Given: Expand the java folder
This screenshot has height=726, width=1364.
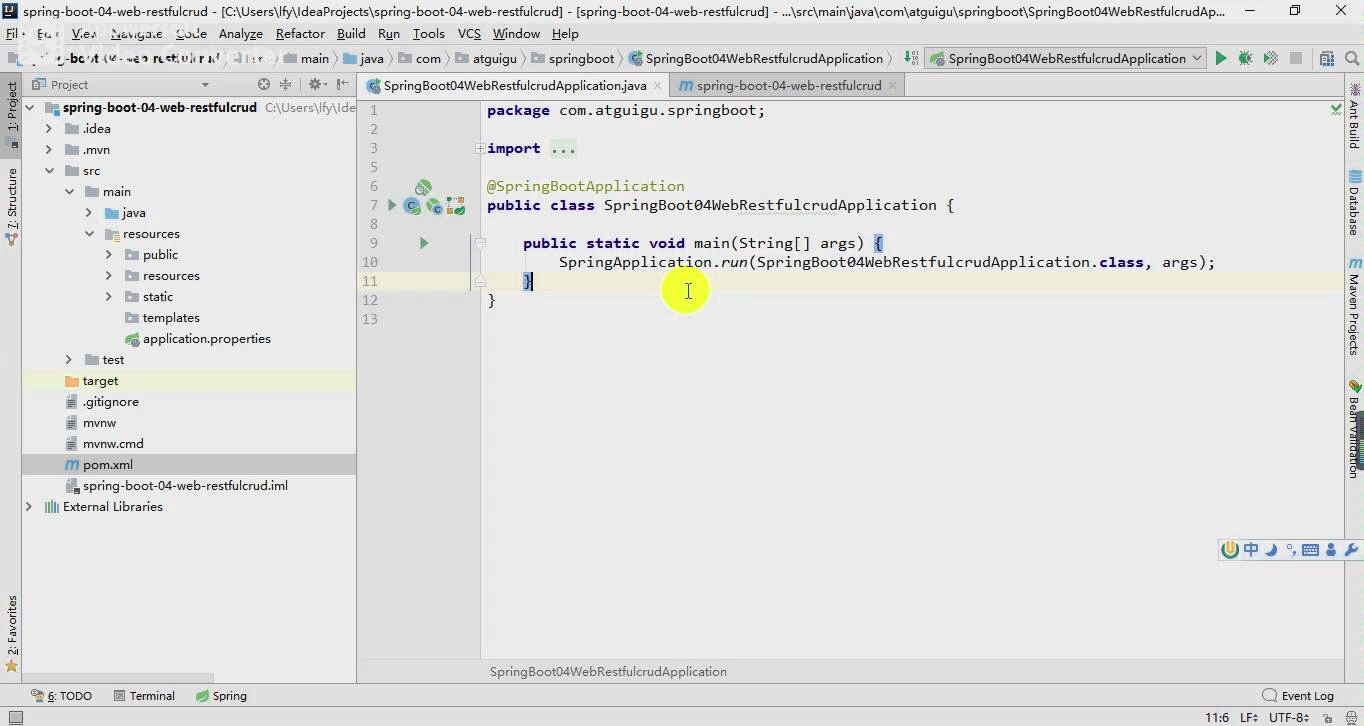Looking at the screenshot, I should [89, 212].
